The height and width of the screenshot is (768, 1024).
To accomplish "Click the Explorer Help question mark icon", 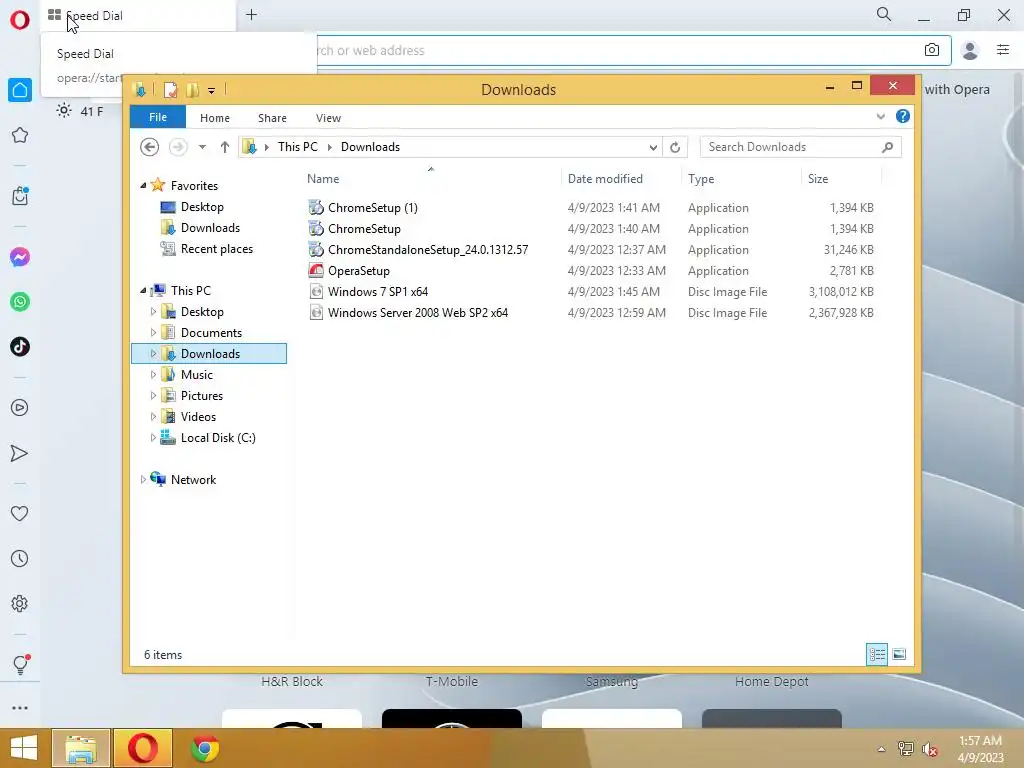I will point(903,116).
